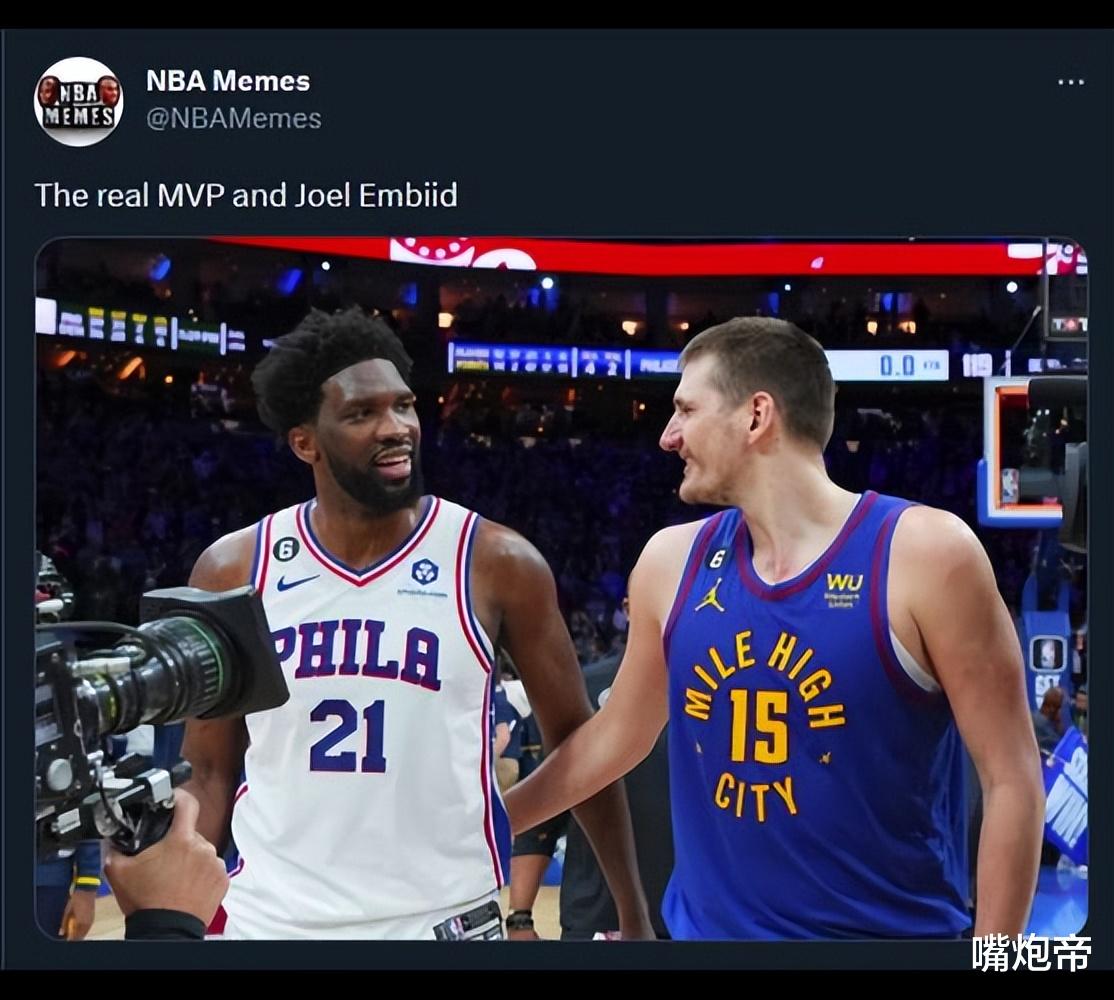Click the NBA Memes display name

pyautogui.click(x=228, y=81)
